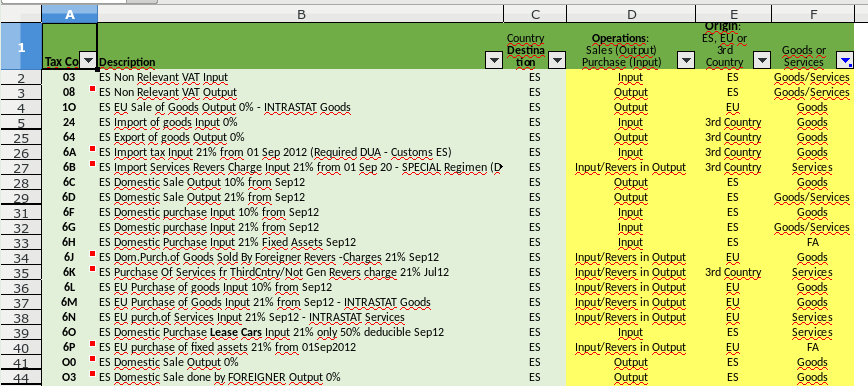Screen dimensions: 868x386
Task: Select column A header
Action: point(70,14)
